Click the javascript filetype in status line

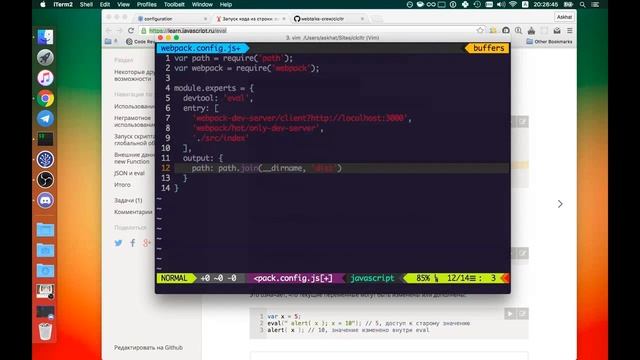coord(372,278)
